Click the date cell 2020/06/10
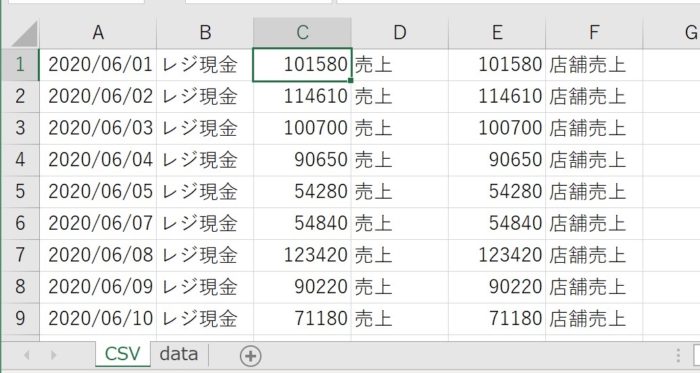 coord(98,318)
